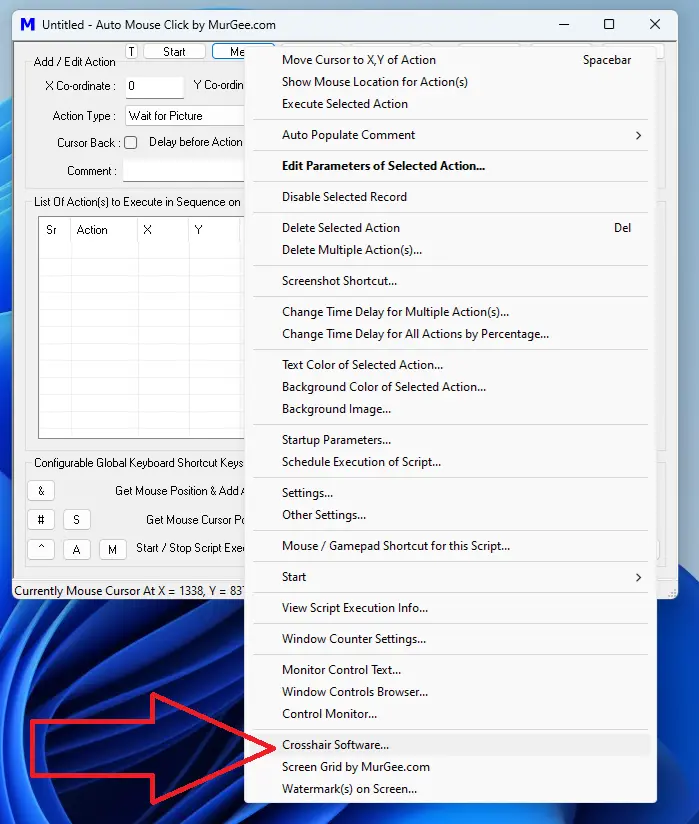Viewport: 699px width, 824px height.
Task: Open Window Counter Settings
Action: point(451,640)
